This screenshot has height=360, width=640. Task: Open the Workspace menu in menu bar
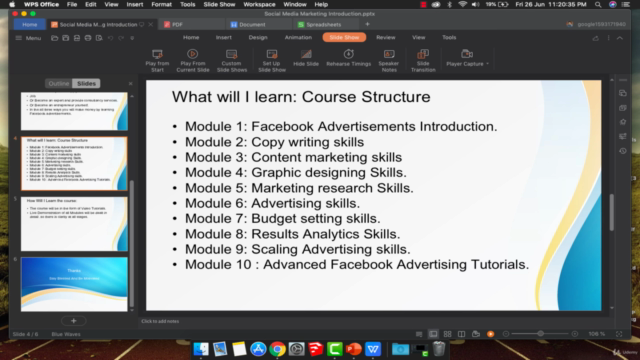point(259,4)
